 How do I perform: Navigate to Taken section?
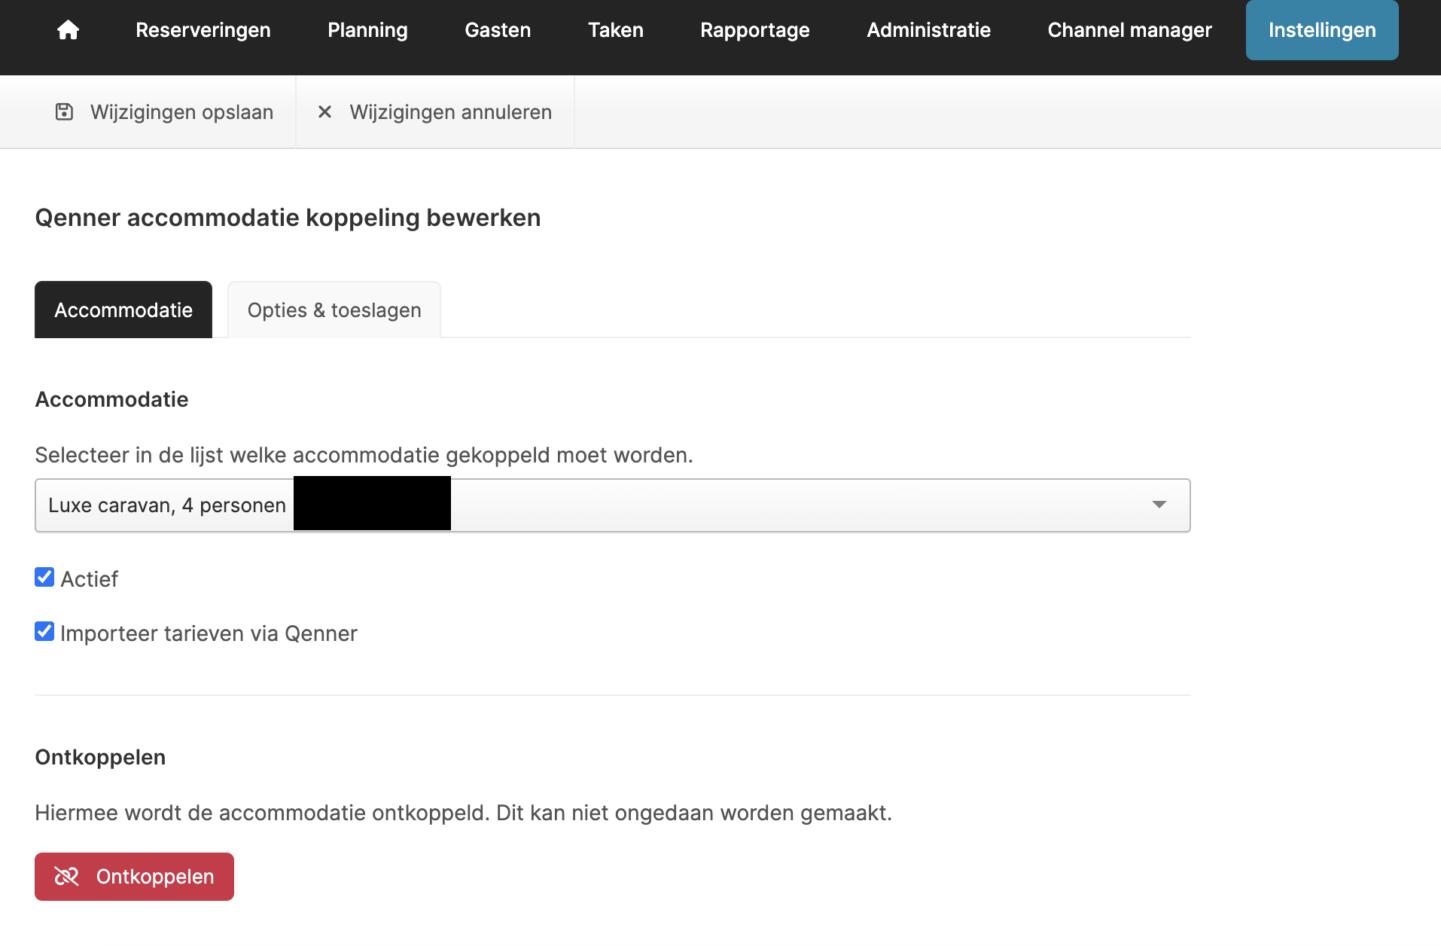pyautogui.click(x=615, y=30)
